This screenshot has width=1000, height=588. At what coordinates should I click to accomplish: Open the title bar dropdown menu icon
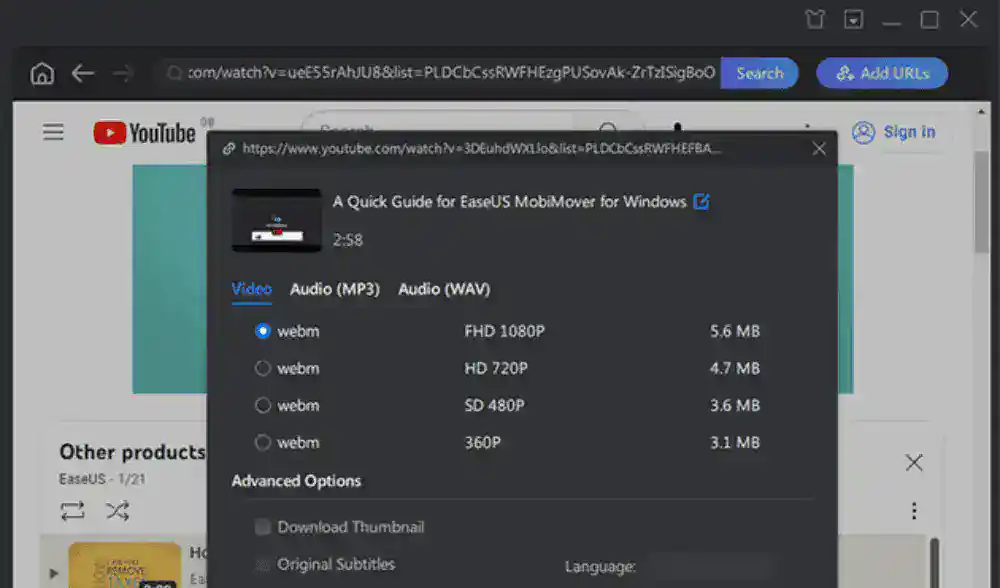click(853, 19)
